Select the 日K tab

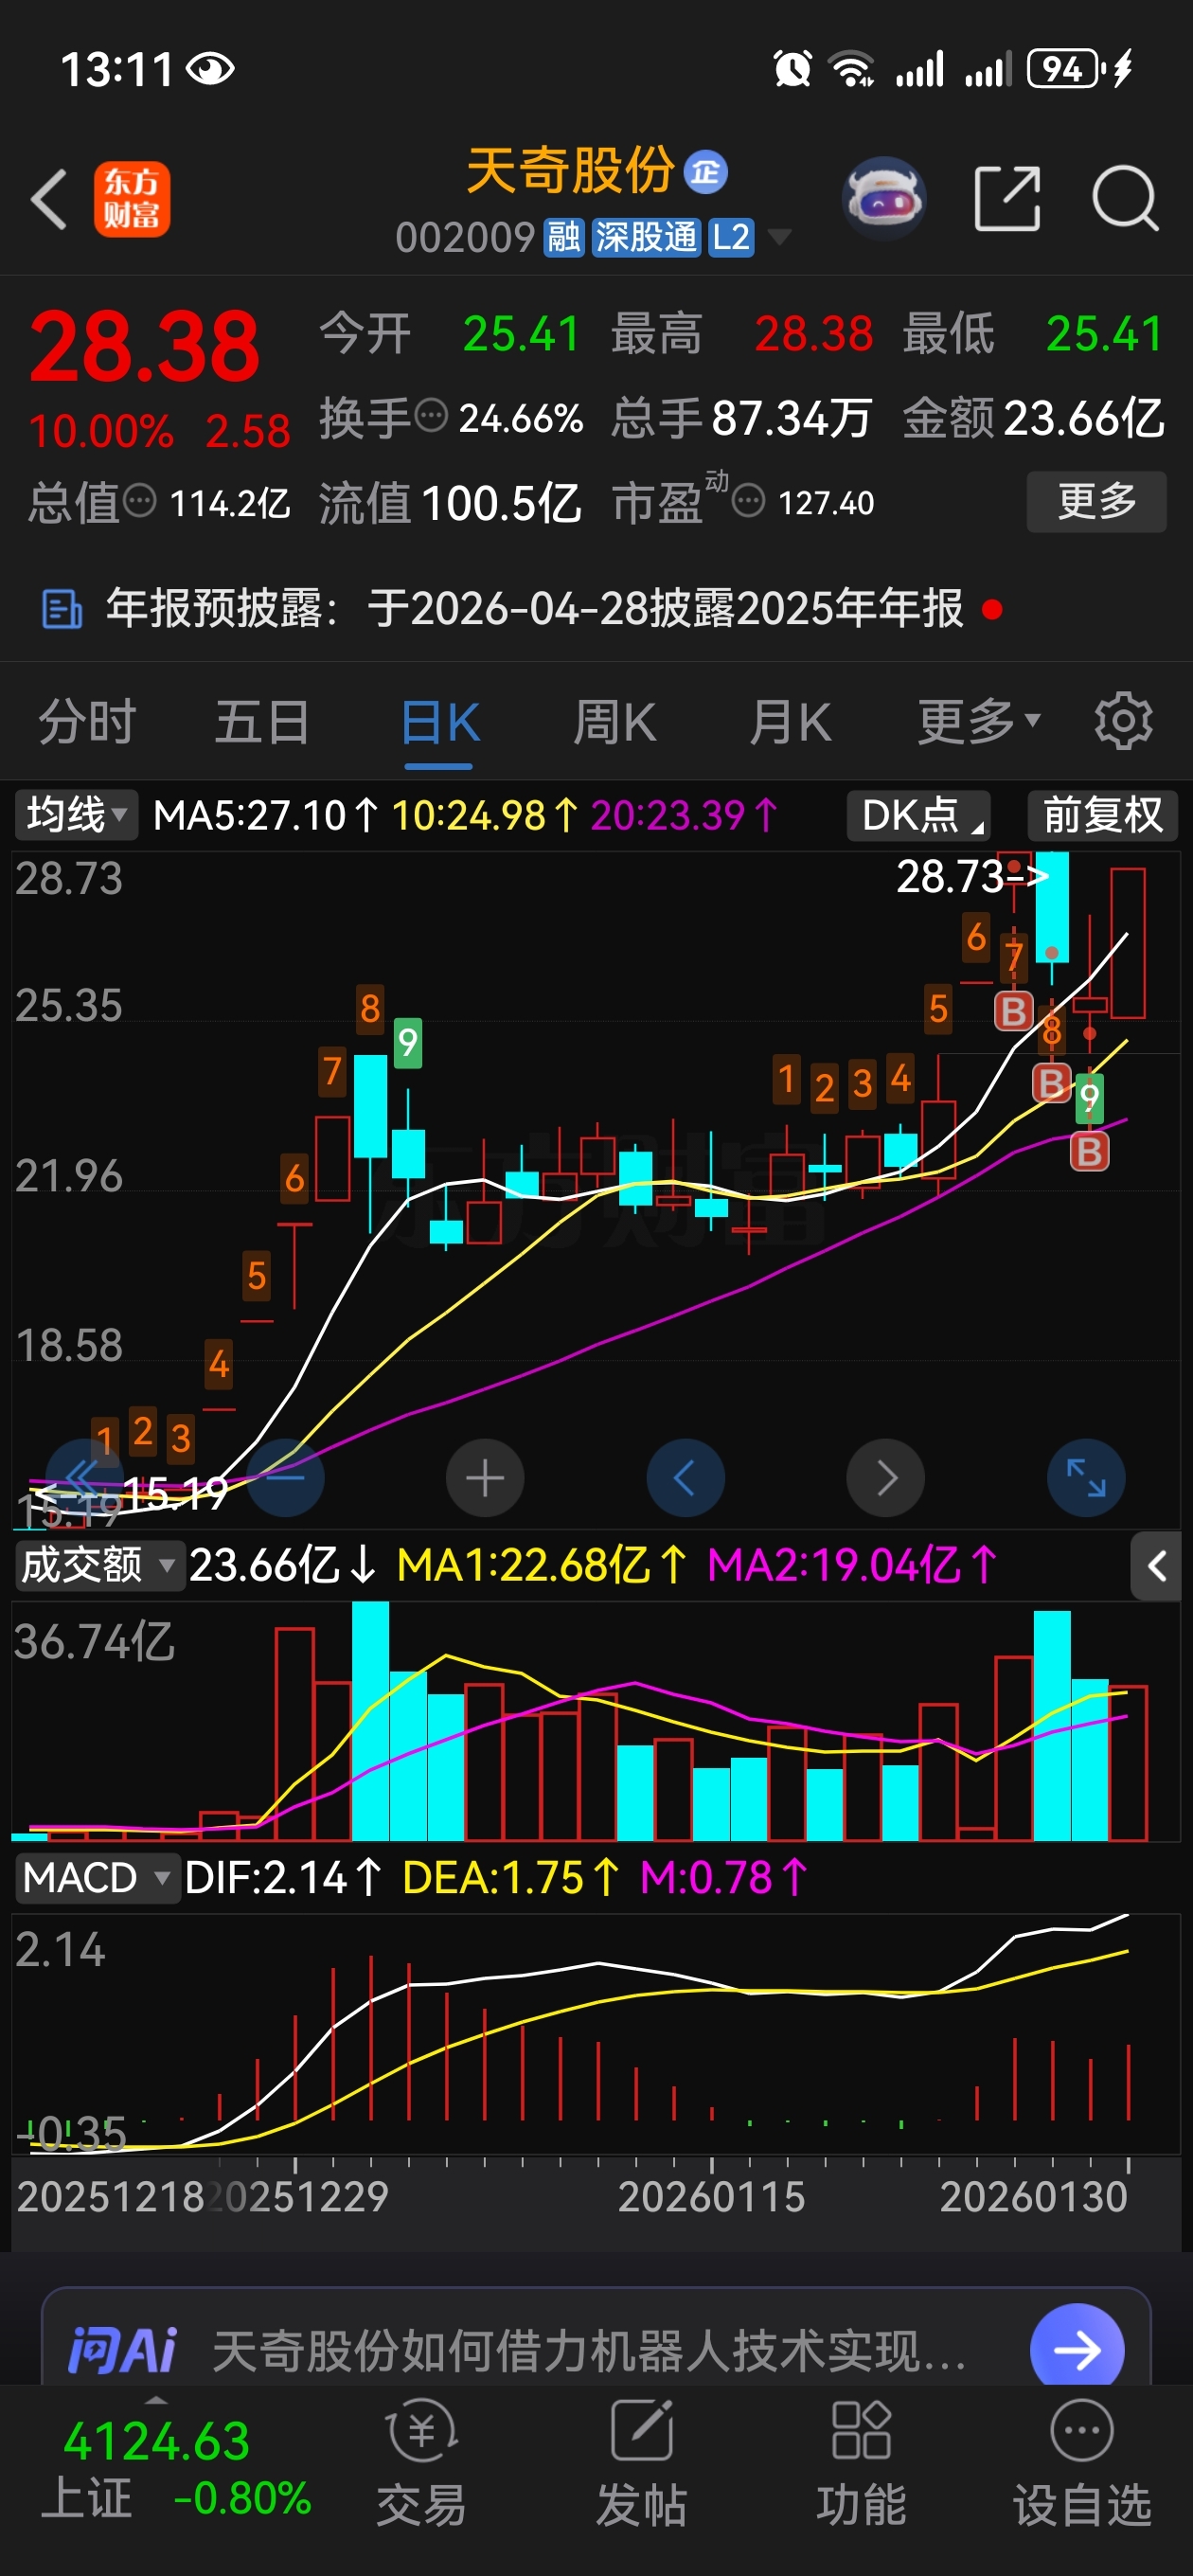click(x=439, y=722)
